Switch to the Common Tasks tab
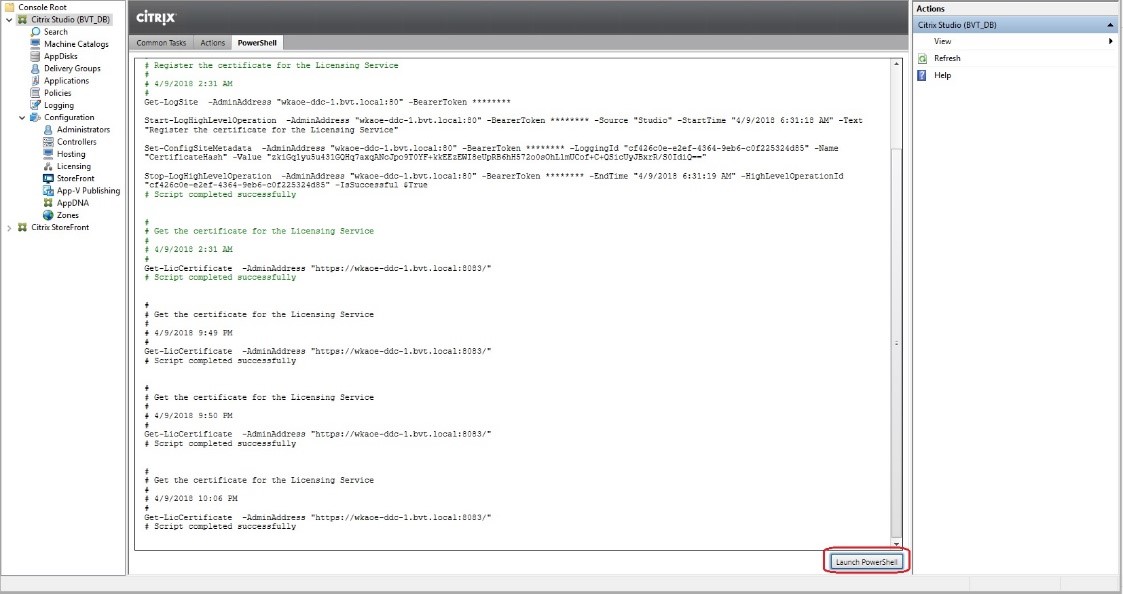The width and height of the screenshot is (1123, 594). coord(160,43)
